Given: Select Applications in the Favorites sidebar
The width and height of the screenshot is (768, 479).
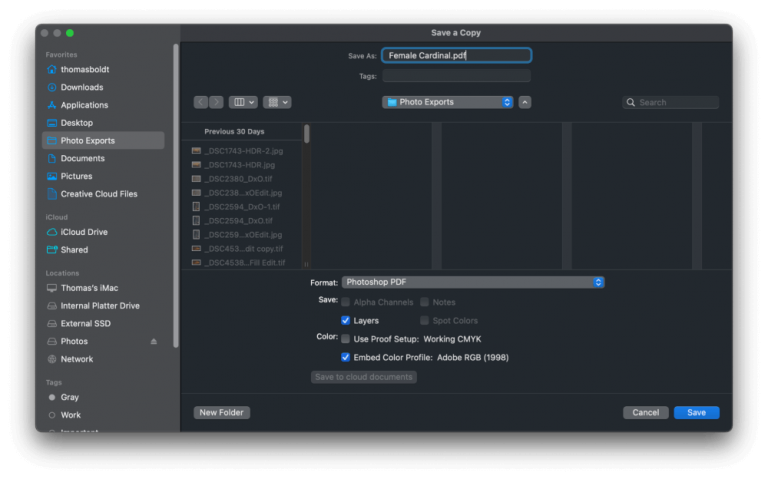Looking at the screenshot, I should (84, 105).
